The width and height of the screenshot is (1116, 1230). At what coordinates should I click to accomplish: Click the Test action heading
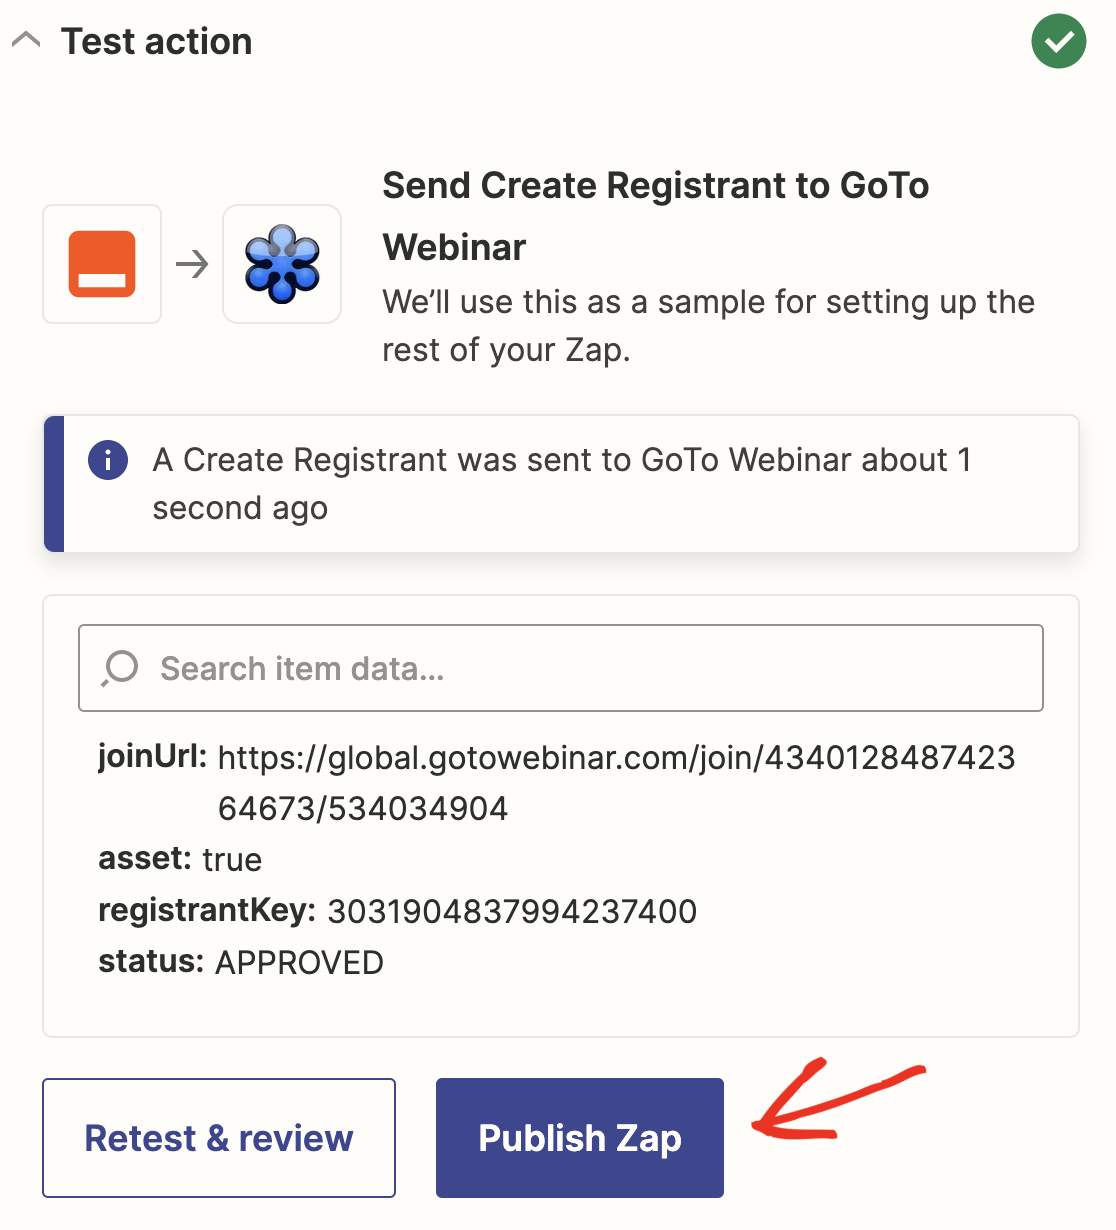pos(156,41)
